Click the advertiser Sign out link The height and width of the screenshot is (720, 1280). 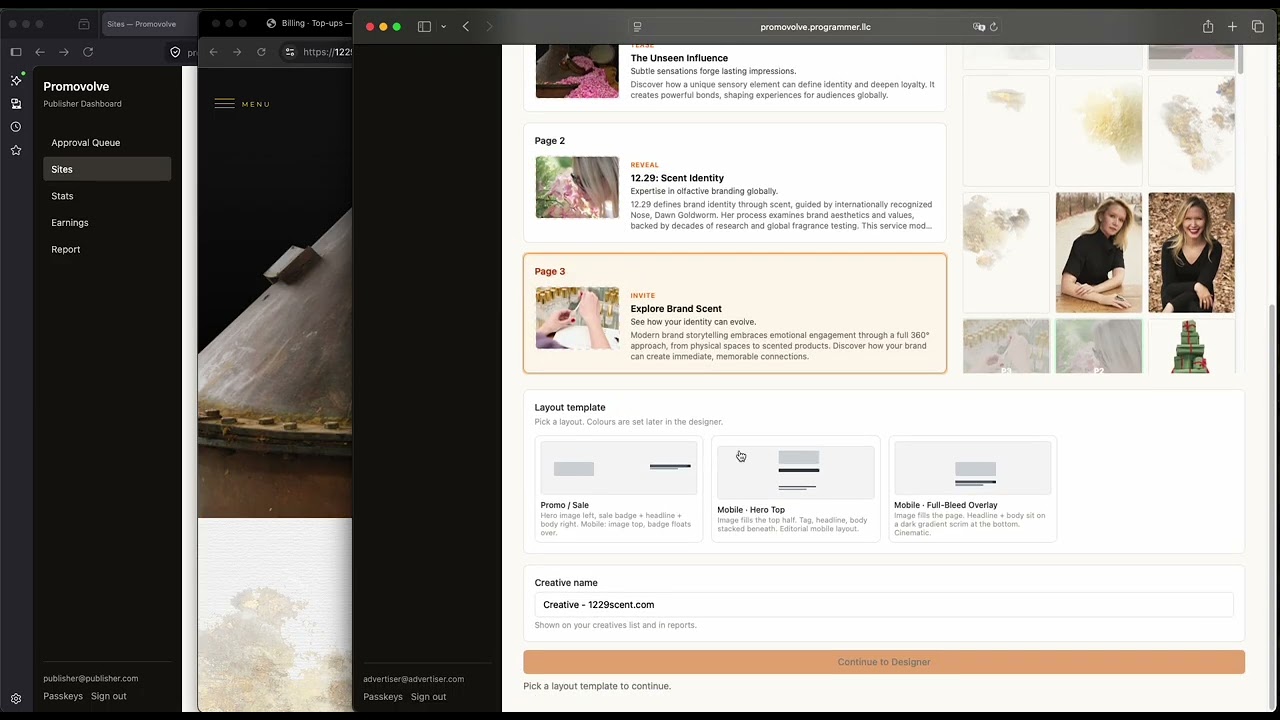[x=428, y=697]
